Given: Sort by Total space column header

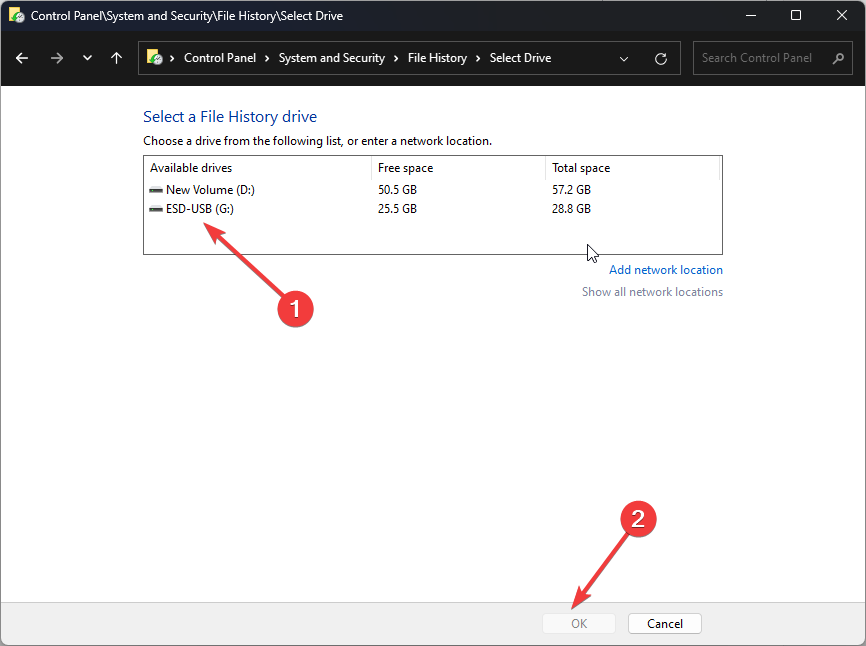Looking at the screenshot, I should (581, 168).
